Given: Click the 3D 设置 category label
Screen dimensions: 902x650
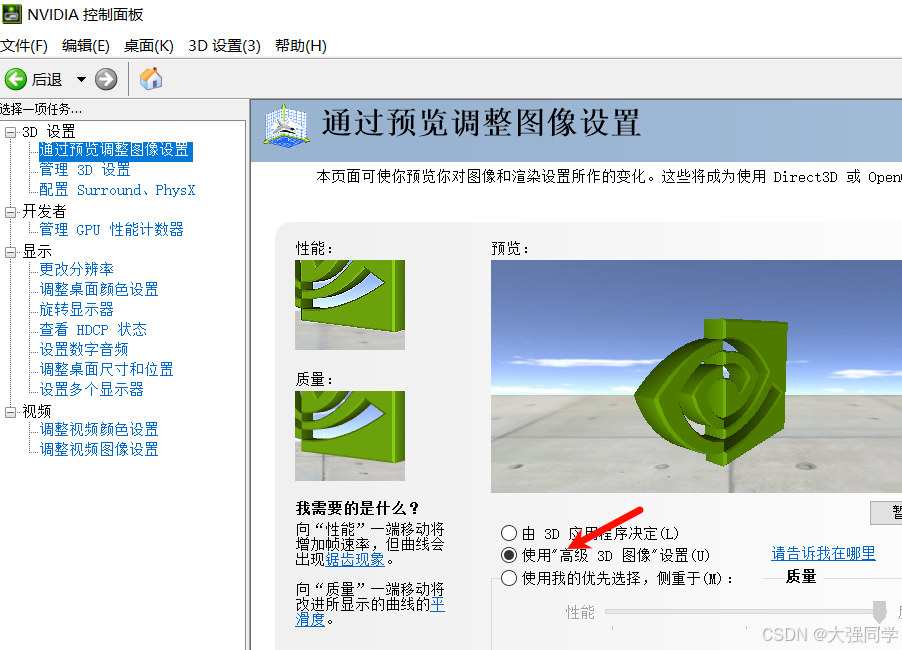Looking at the screenshot, I should [49, 132].
